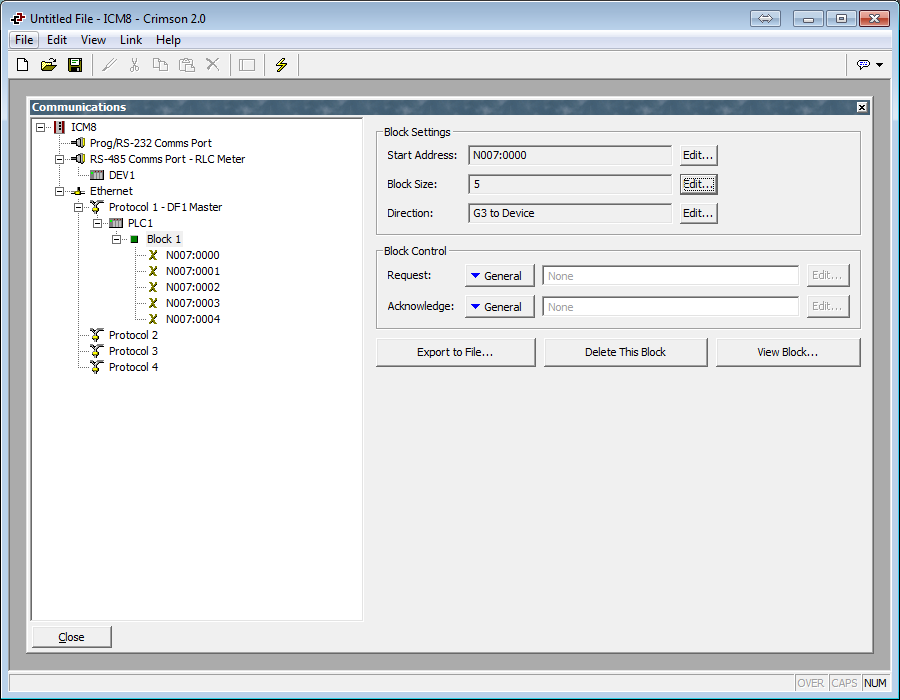Edit the Start Address setting
This screenshot has height=700, width=900.
coord(699,155)
